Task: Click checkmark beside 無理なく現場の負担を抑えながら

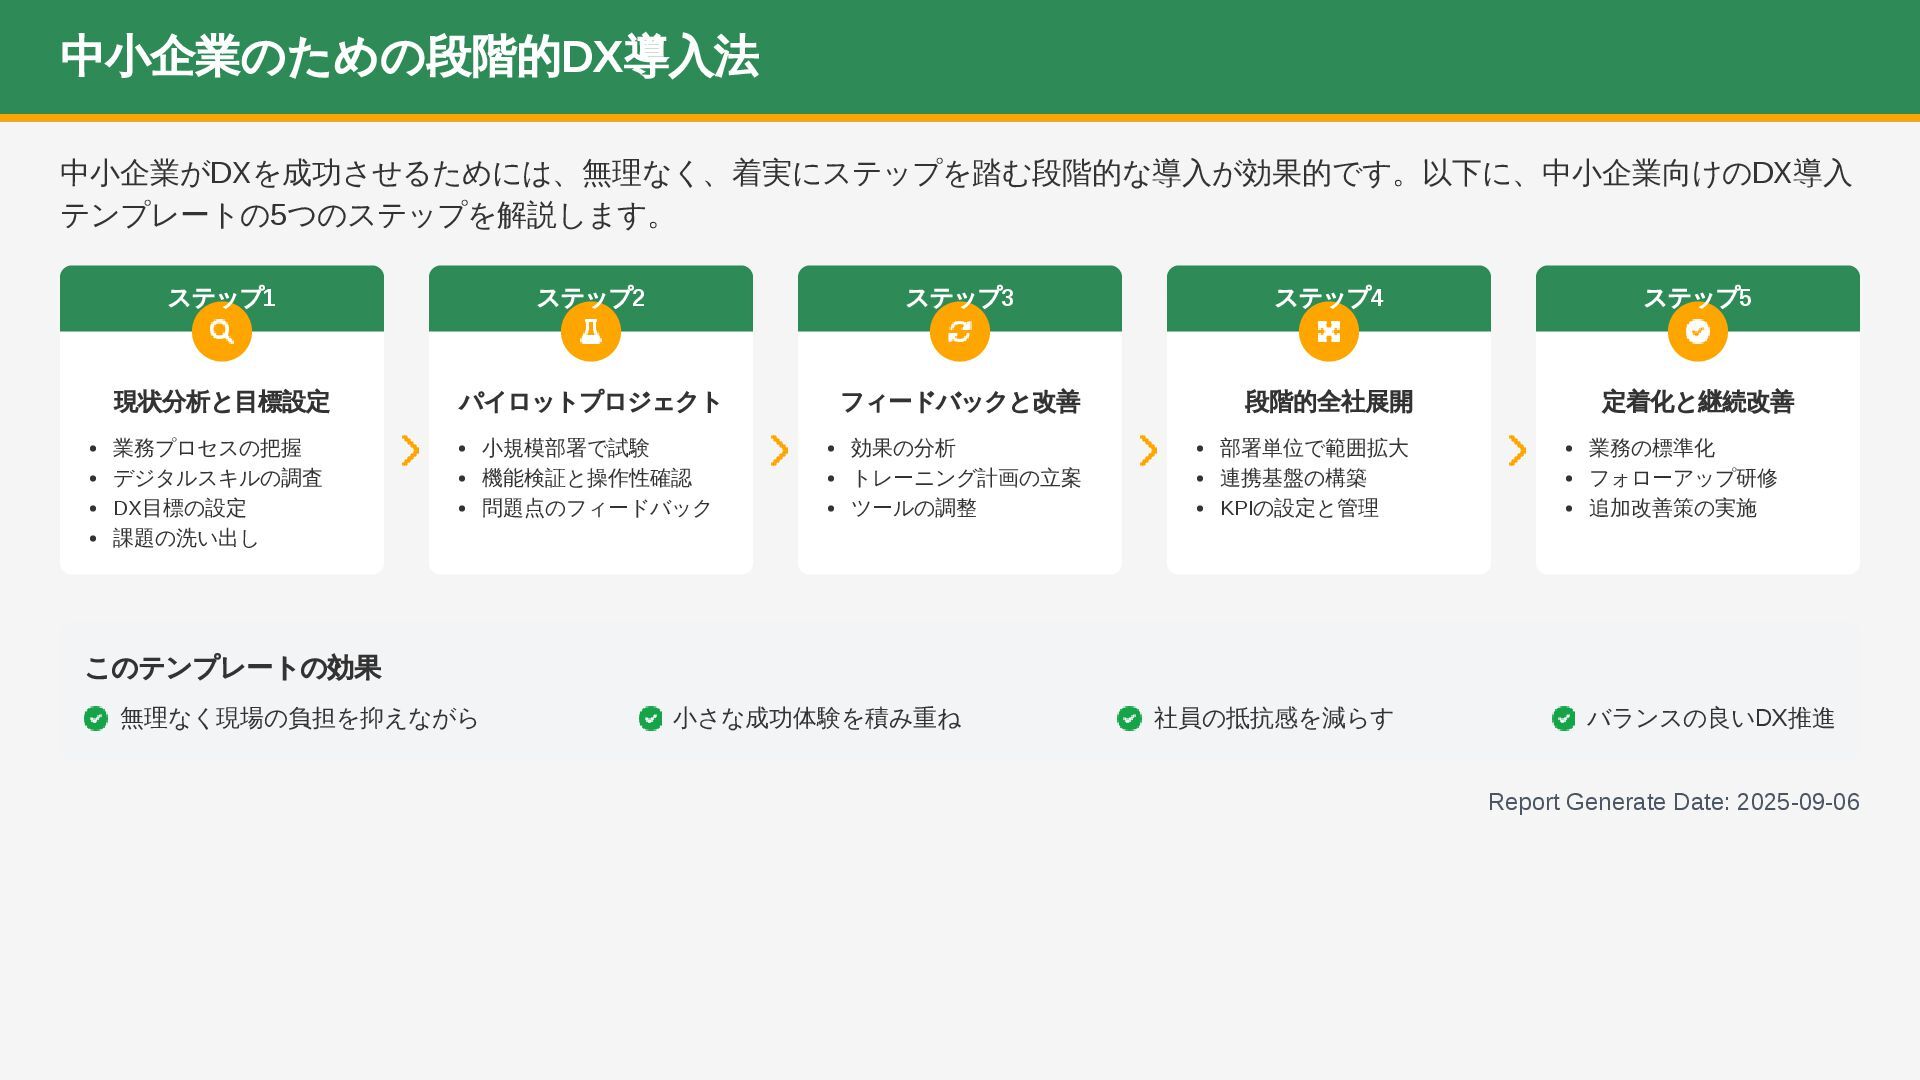Action: click(96, 718)
